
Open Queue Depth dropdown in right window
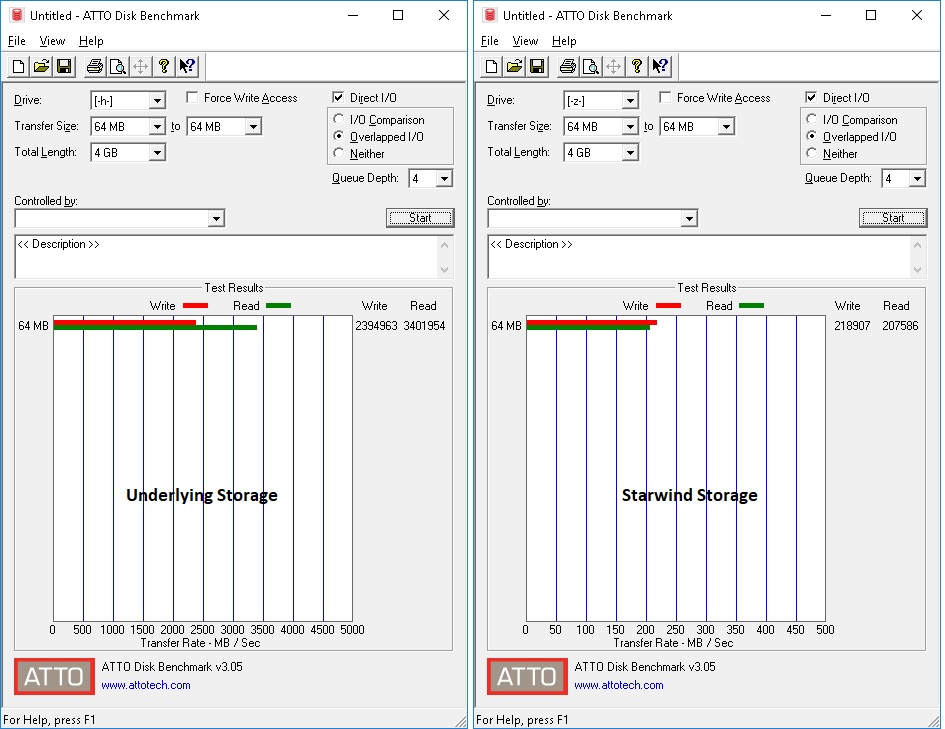pos(917,178)
